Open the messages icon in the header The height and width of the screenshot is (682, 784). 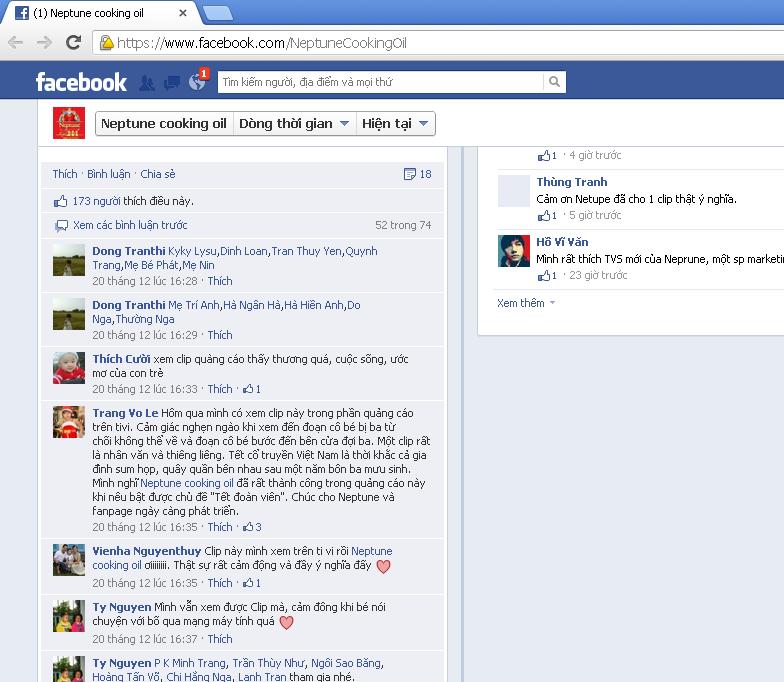coord(172,82)
